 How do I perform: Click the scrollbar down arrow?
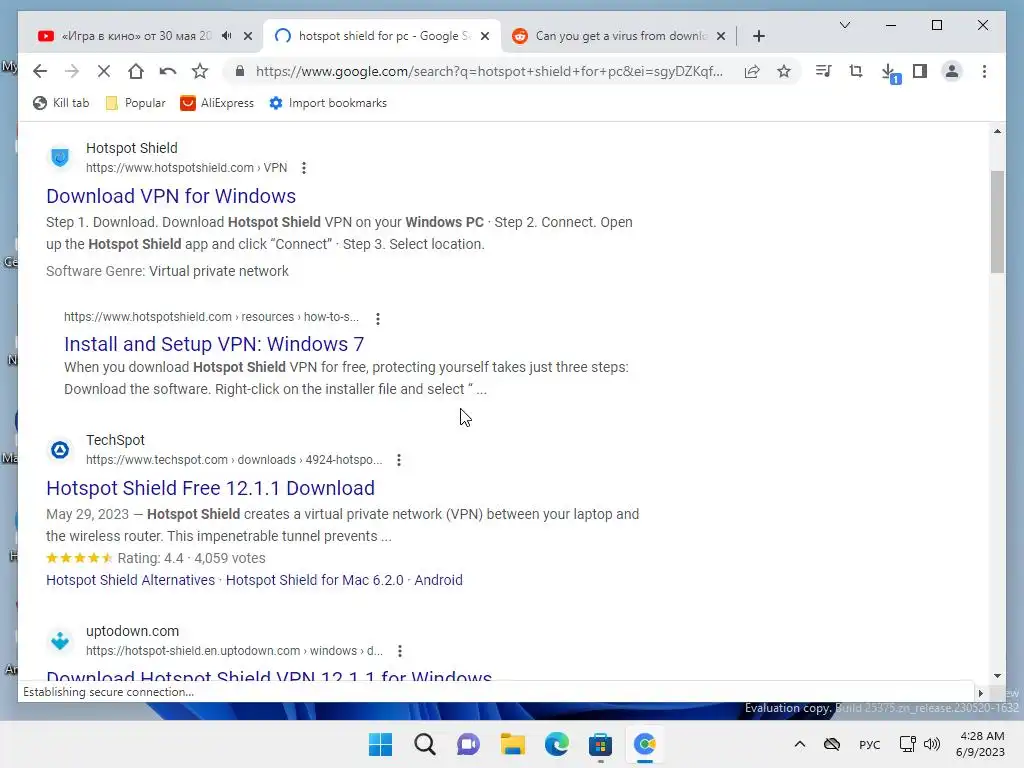click(997, 676)
